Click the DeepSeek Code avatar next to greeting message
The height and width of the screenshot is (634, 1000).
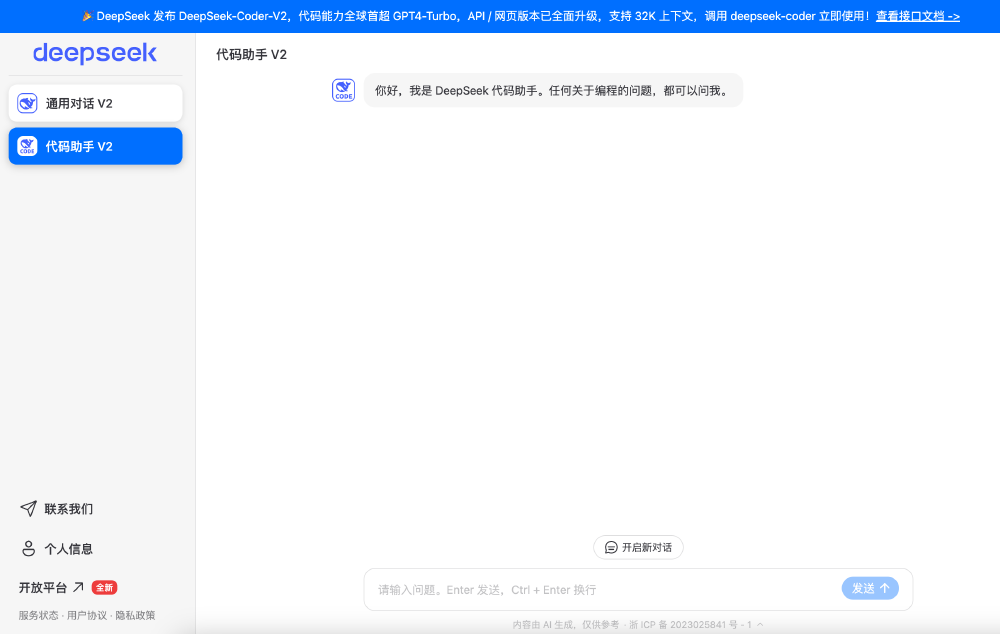(343, 90)
